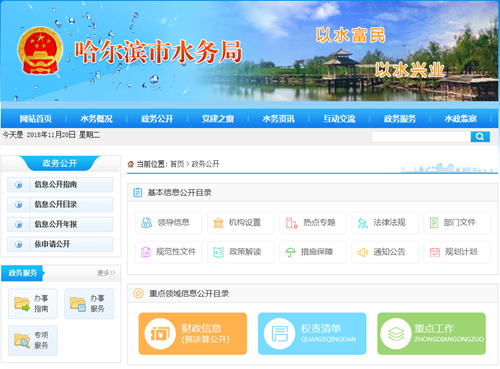Click the 通知公告 text label
Image resolution: width=500 pixels, height=369 pixels.
coord(389,252)
